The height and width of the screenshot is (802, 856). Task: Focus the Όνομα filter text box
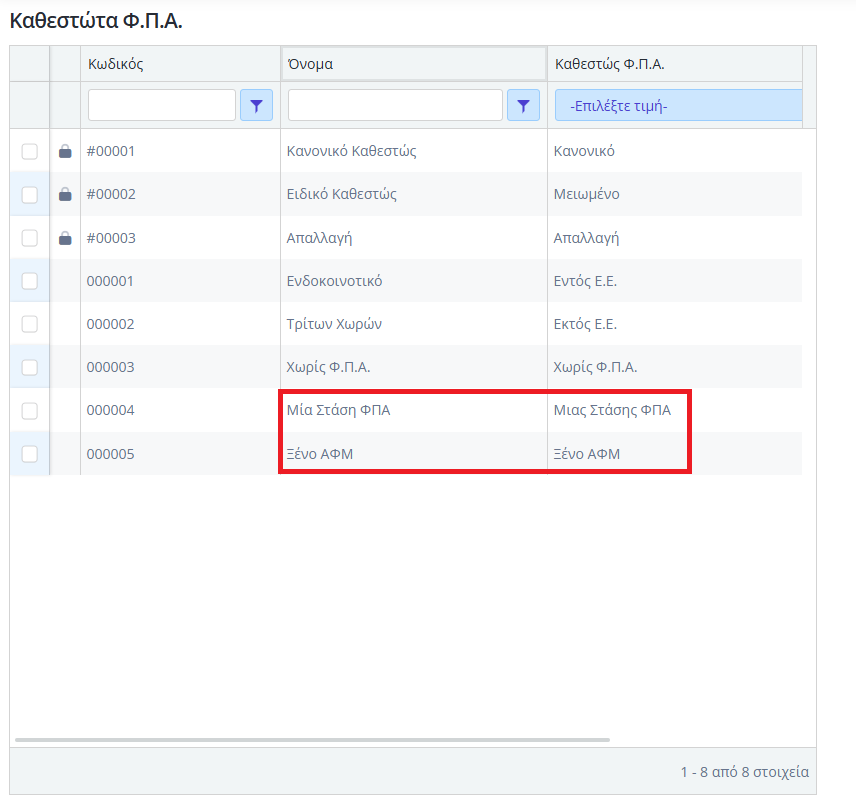(x=395, y=105)
